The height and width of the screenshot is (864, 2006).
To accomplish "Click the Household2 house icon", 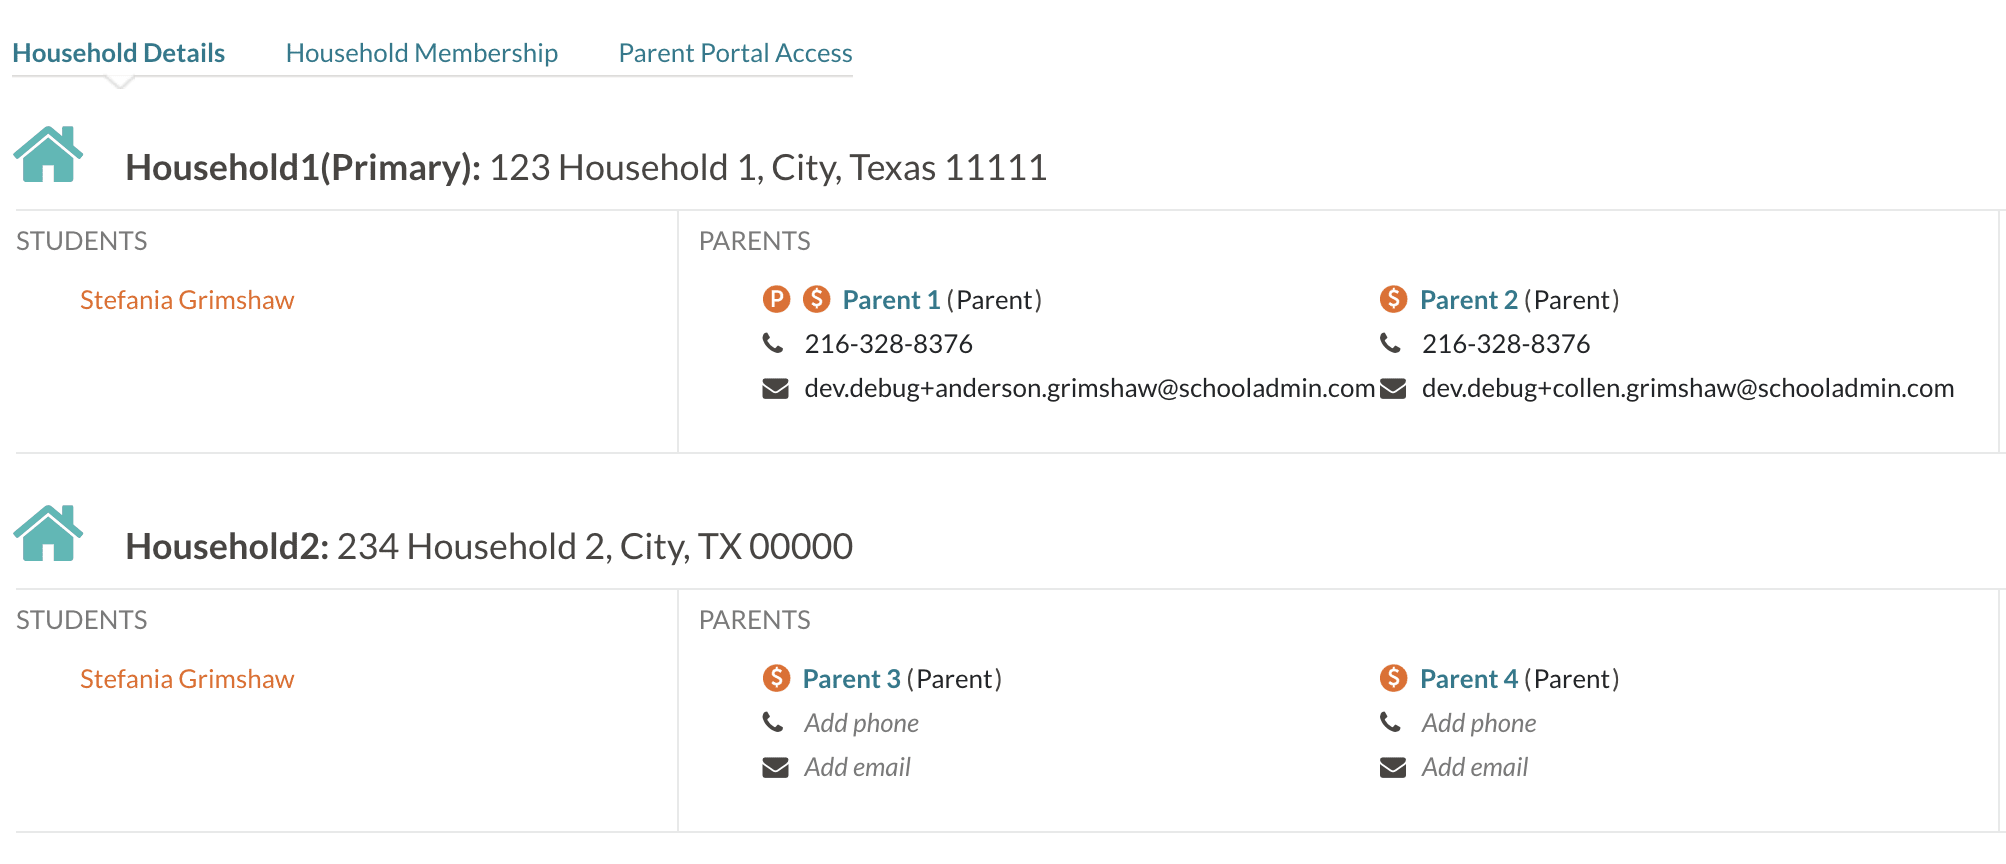I will 48,534.
